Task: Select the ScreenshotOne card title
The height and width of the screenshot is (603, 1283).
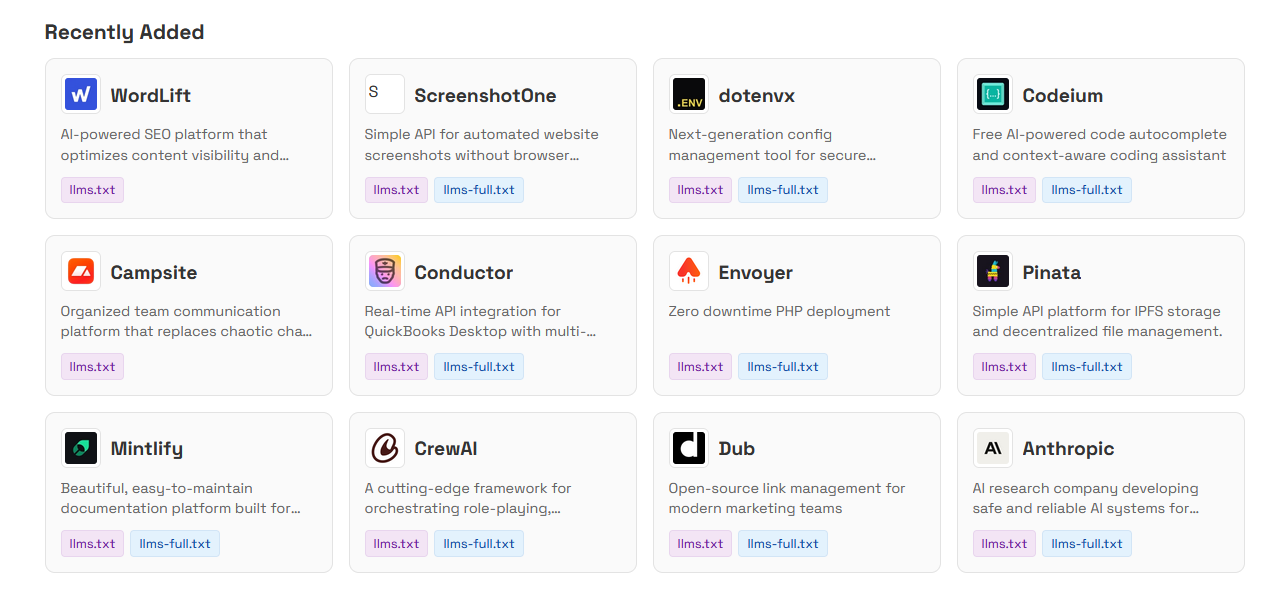Action: [485, 96]
